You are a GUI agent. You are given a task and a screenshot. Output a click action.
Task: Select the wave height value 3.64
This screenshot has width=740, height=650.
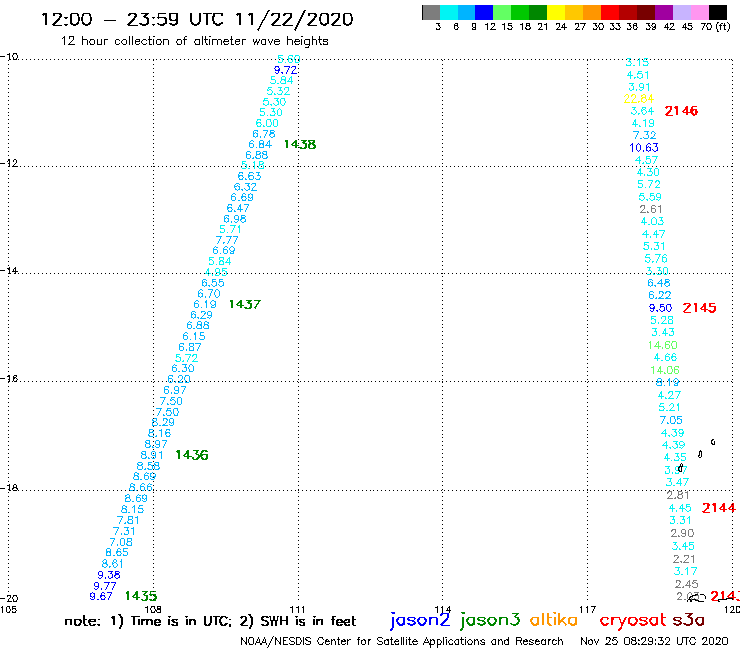click(x=642, y=111)
